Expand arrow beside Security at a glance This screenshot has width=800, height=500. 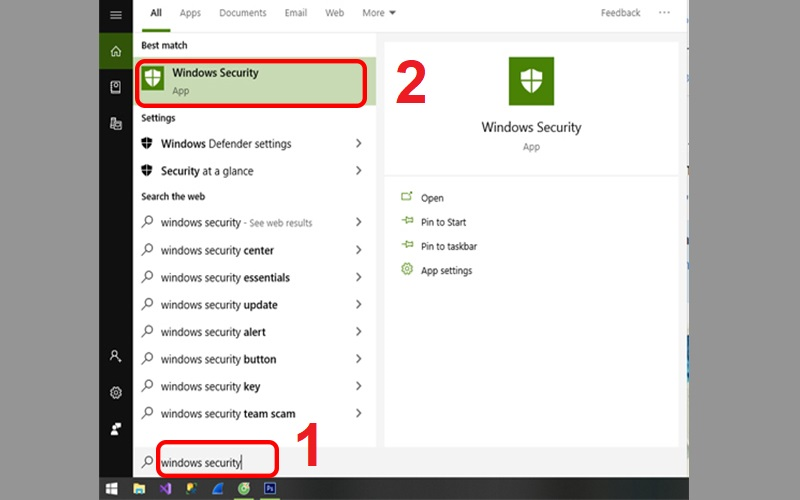358,171
